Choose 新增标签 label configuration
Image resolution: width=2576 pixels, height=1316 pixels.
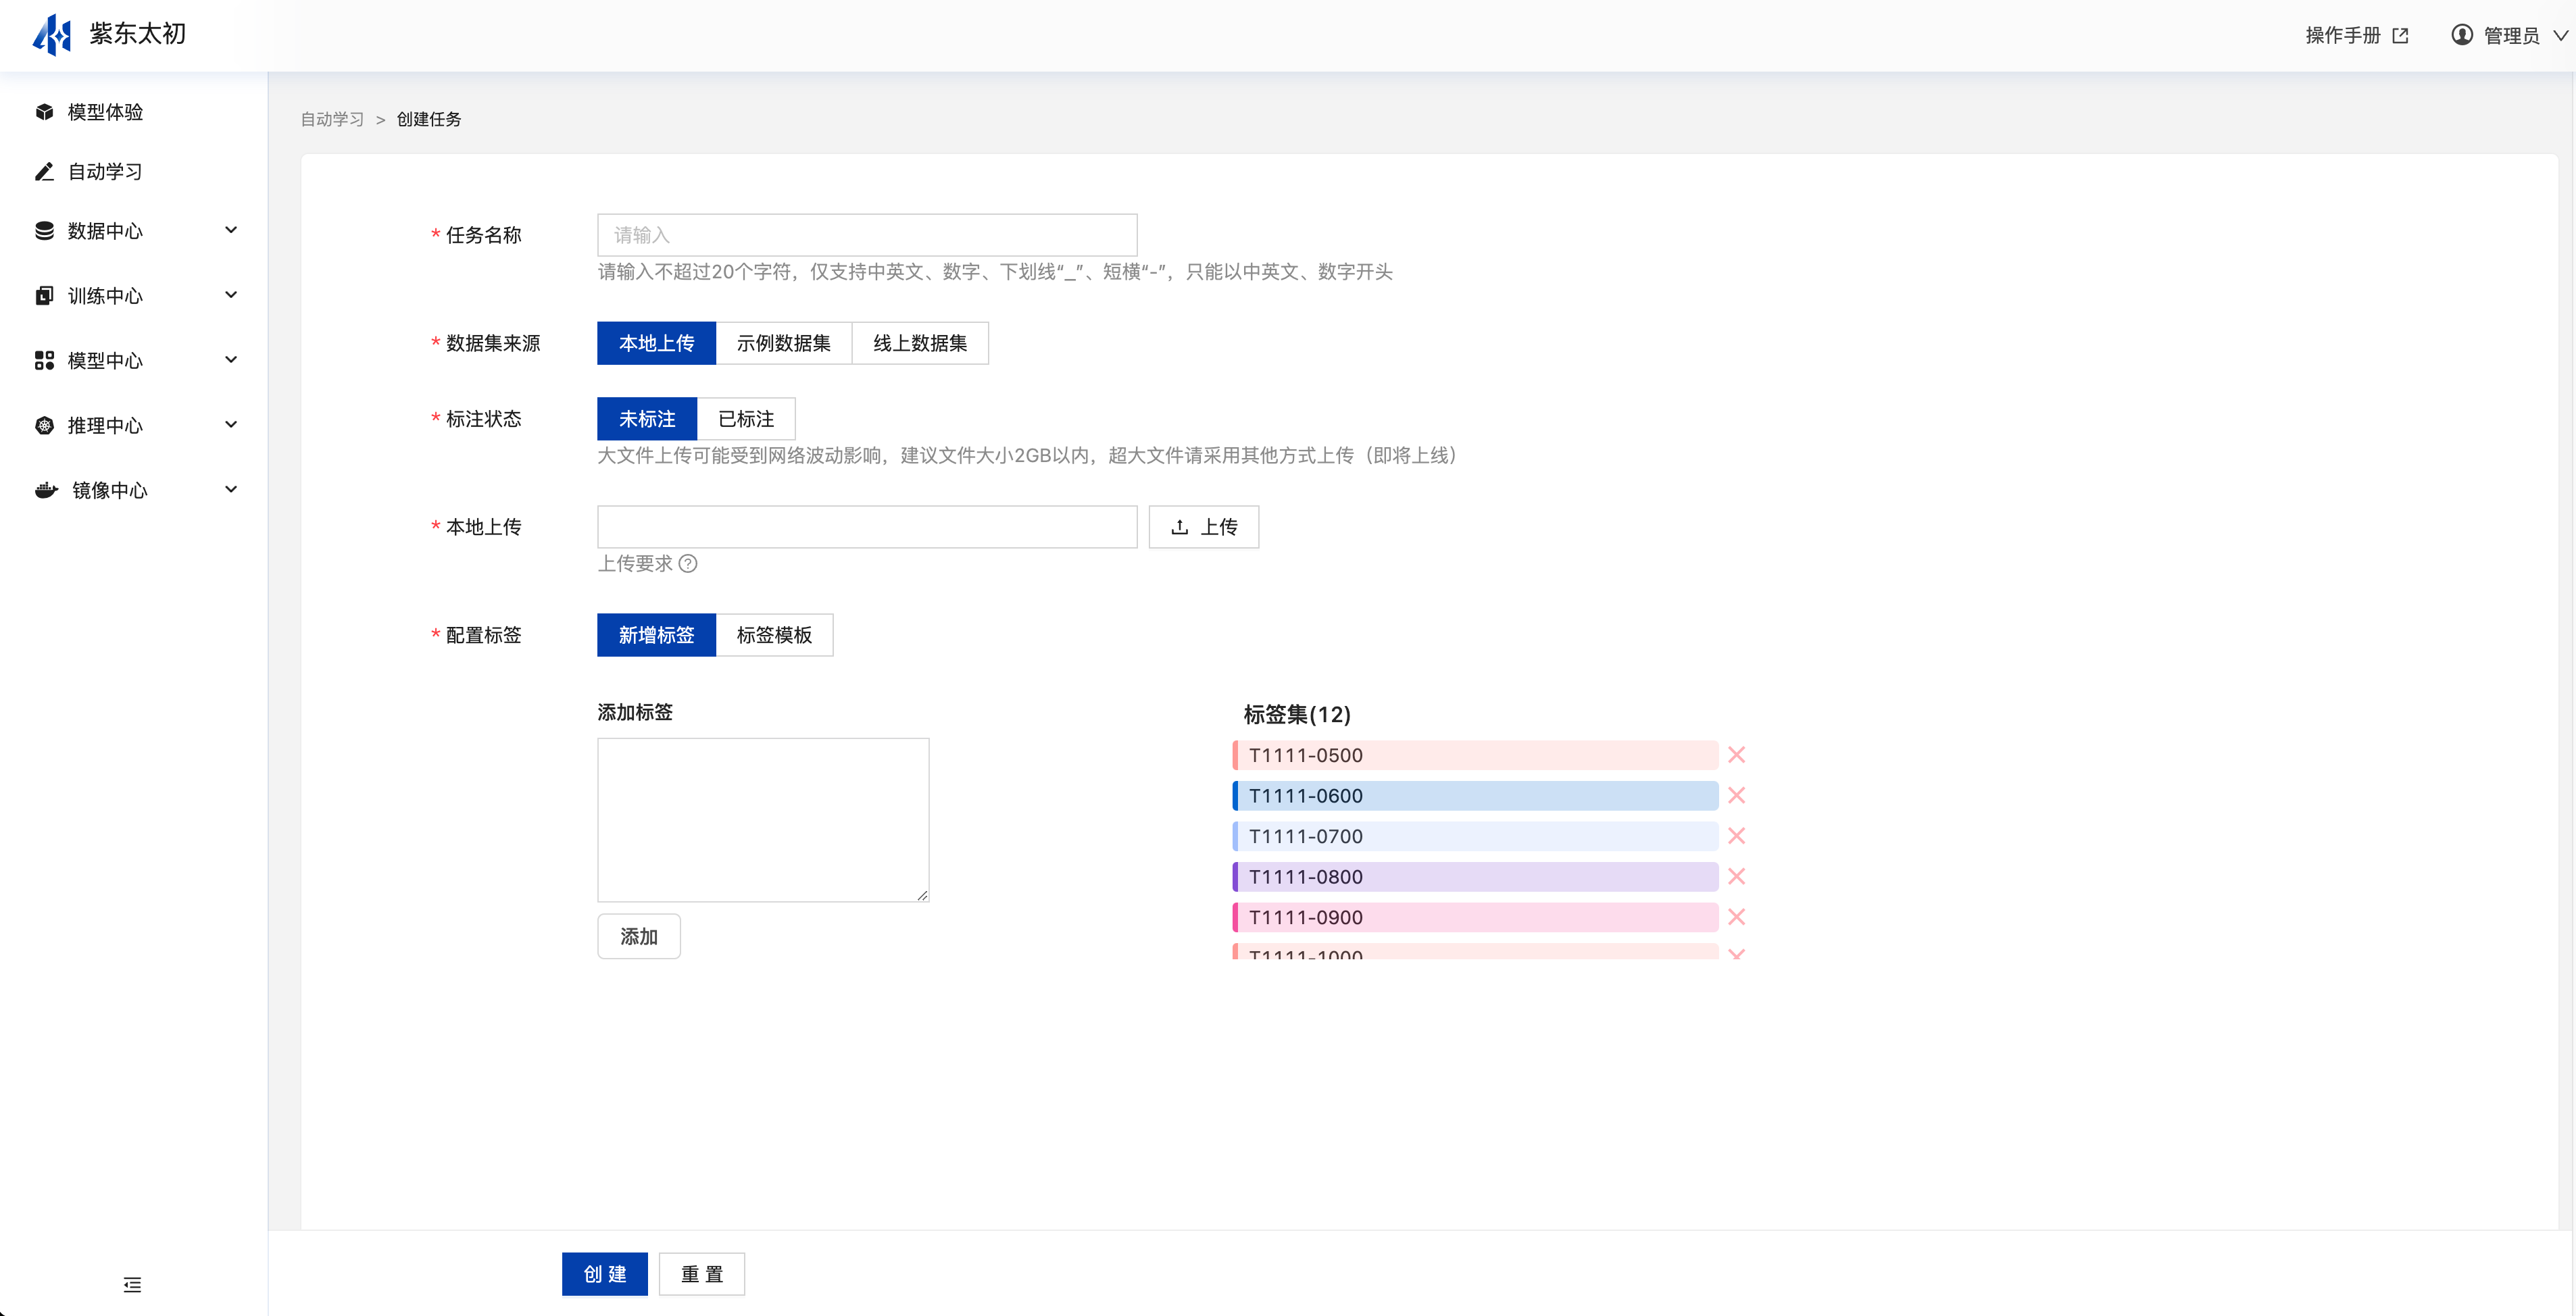coord(656,635)
